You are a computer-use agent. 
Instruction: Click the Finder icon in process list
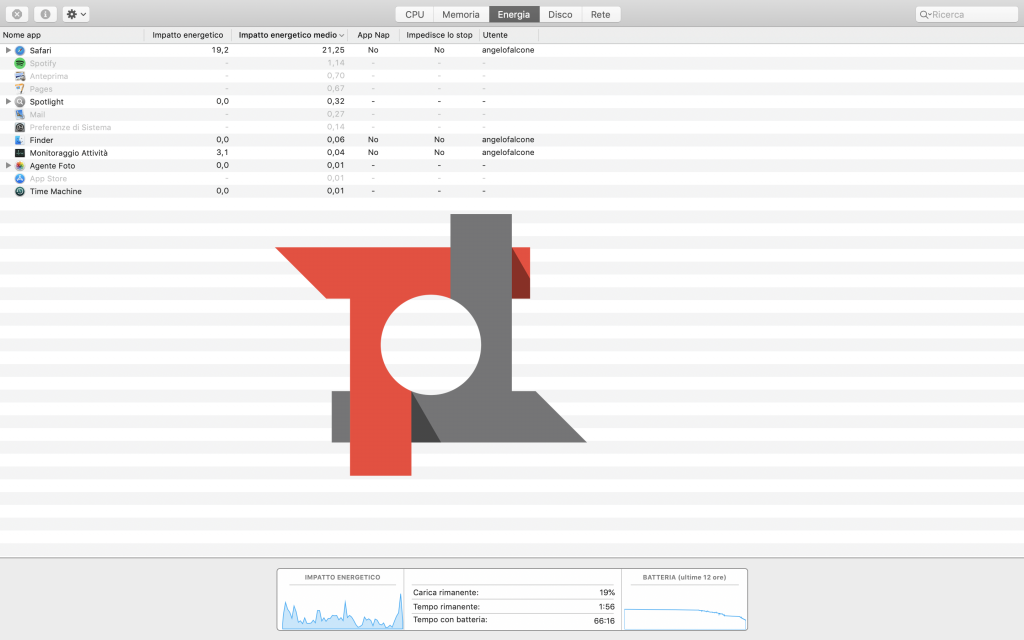[20, 140]
